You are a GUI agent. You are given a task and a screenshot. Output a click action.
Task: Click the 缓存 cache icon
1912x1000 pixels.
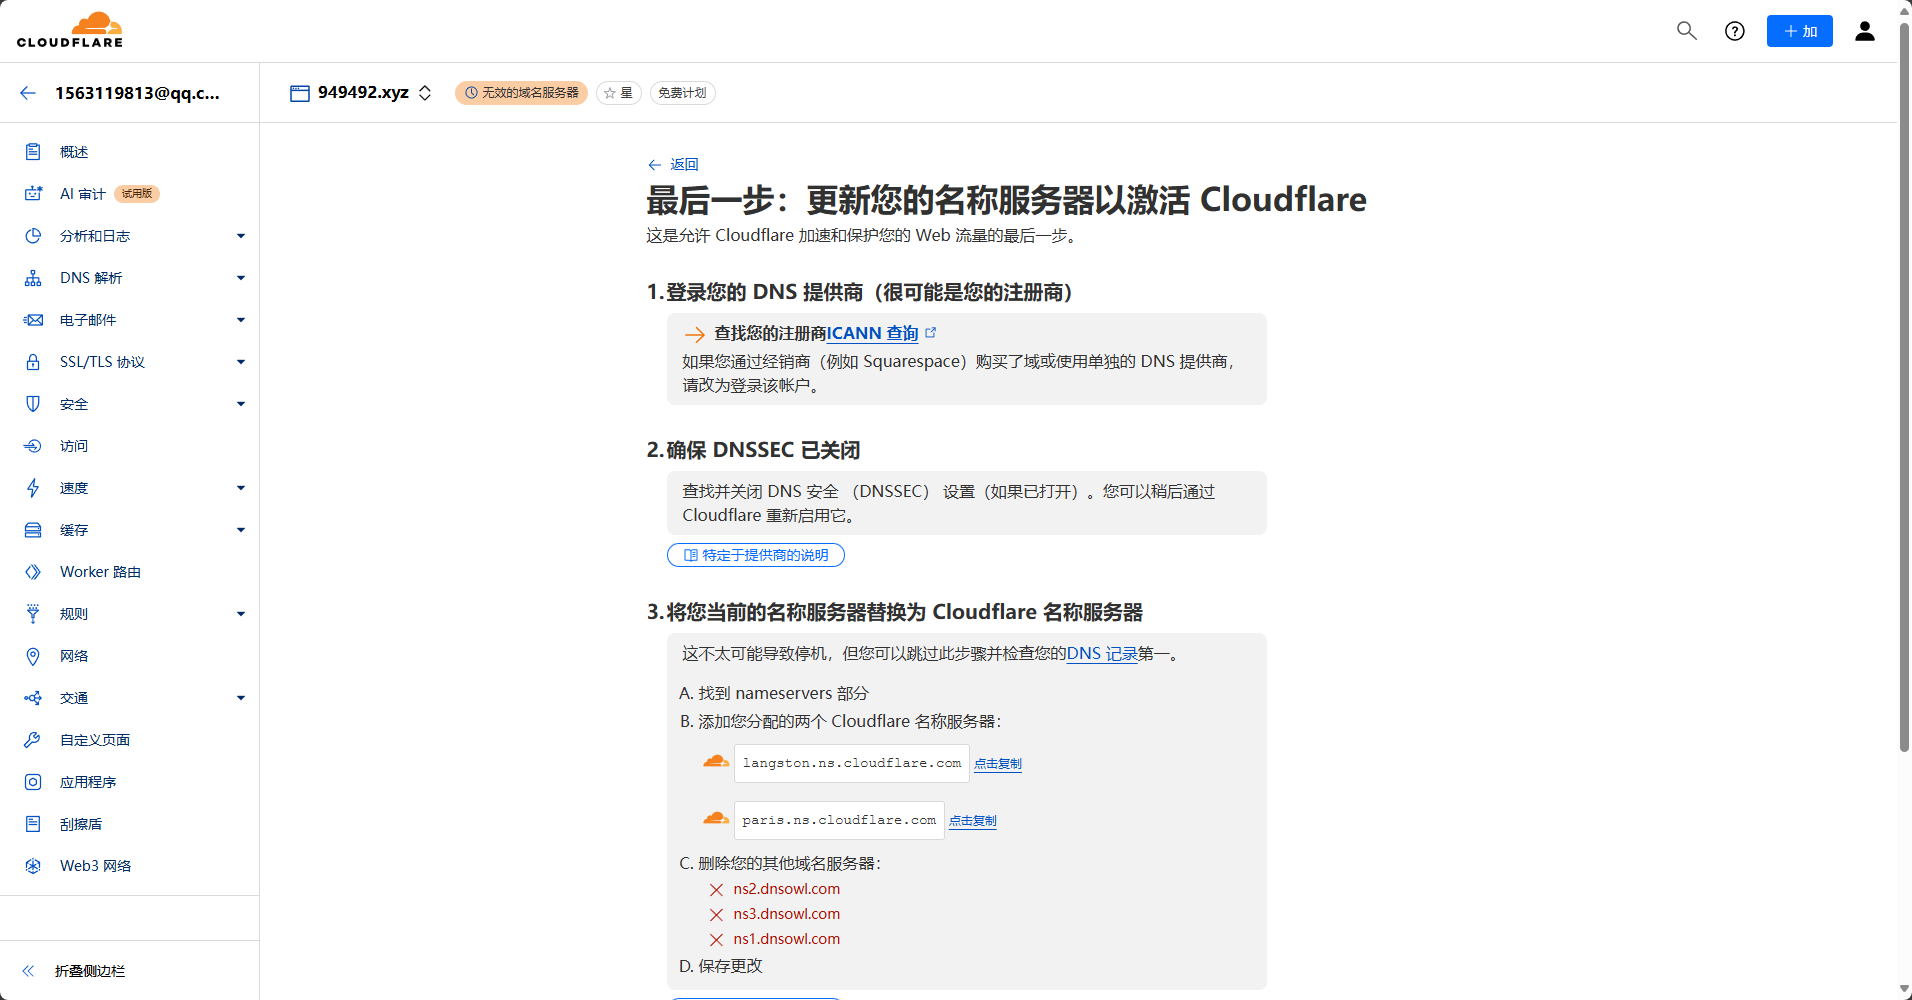tap(33, 530)
